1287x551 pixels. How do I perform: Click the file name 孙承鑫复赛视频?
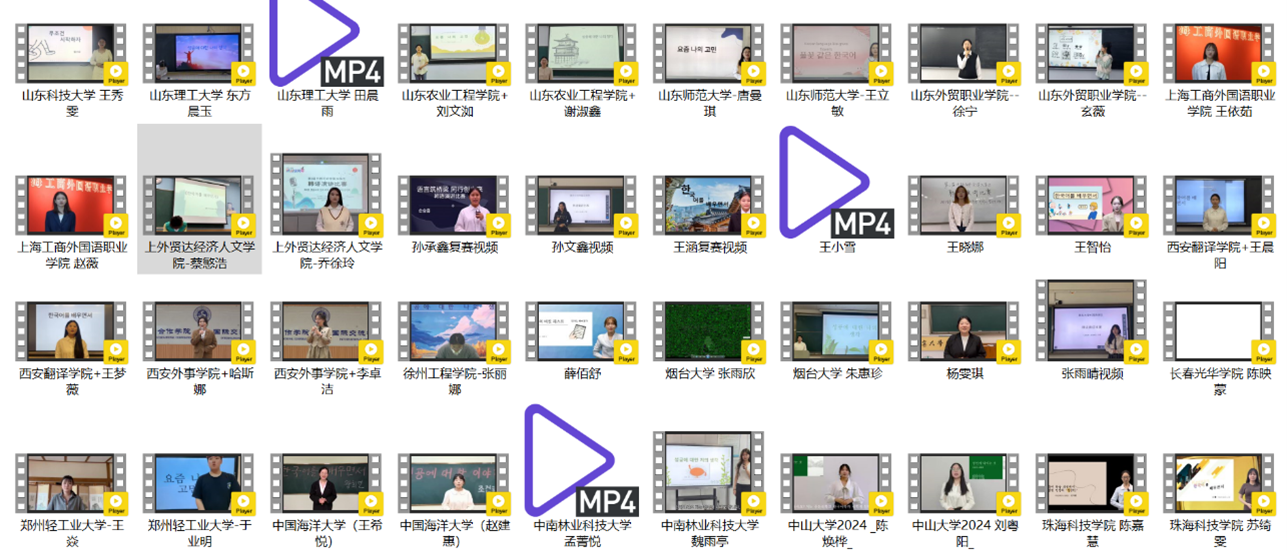454,247
